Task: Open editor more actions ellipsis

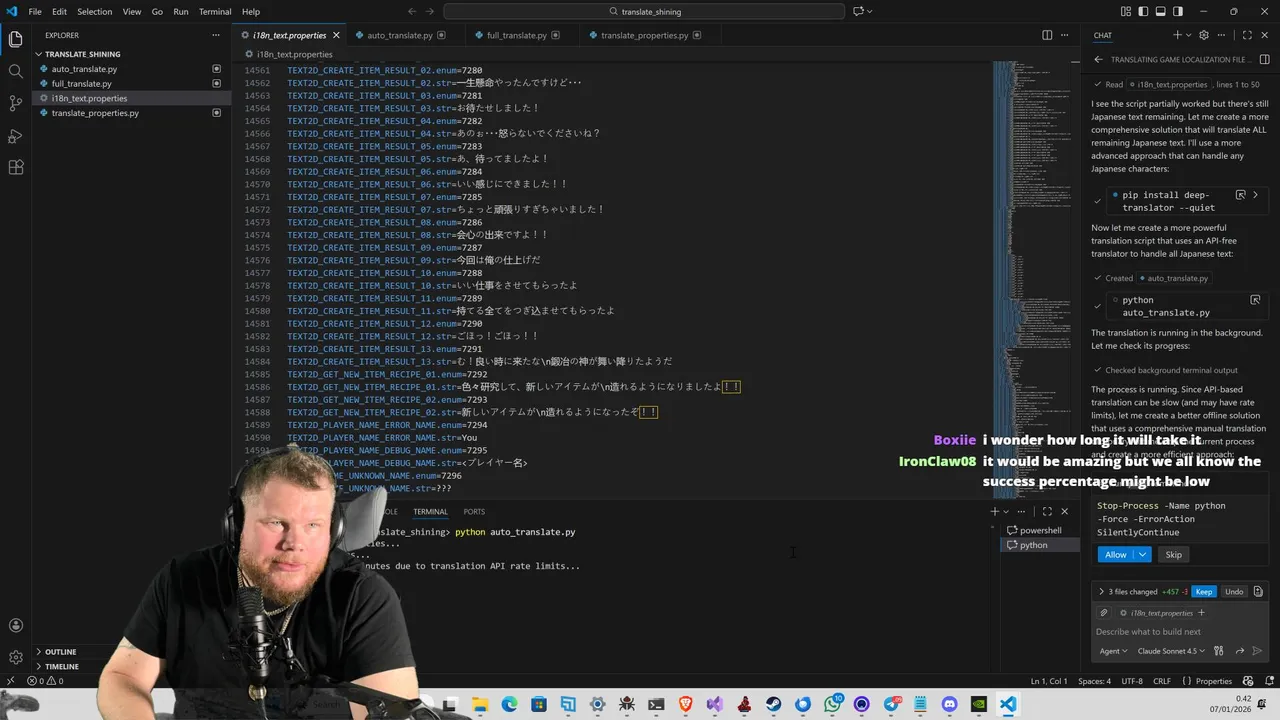Action: pos(1066,35)
